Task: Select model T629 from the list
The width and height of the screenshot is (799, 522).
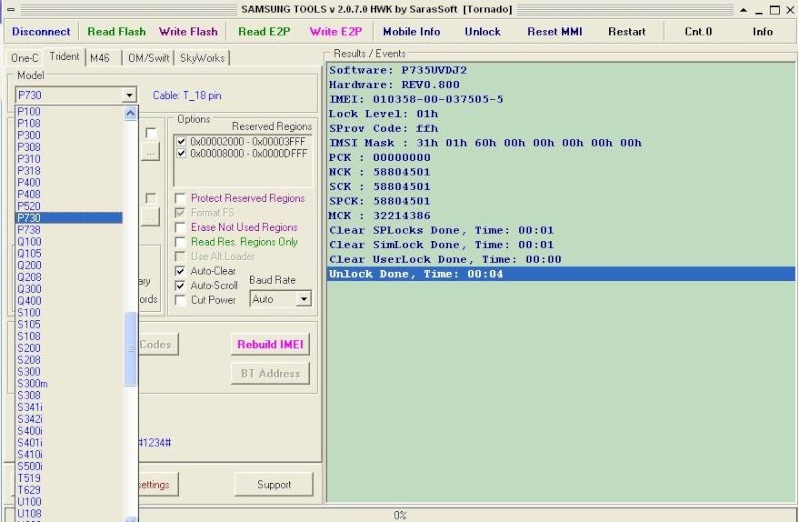Action: (x=69, y=490)
